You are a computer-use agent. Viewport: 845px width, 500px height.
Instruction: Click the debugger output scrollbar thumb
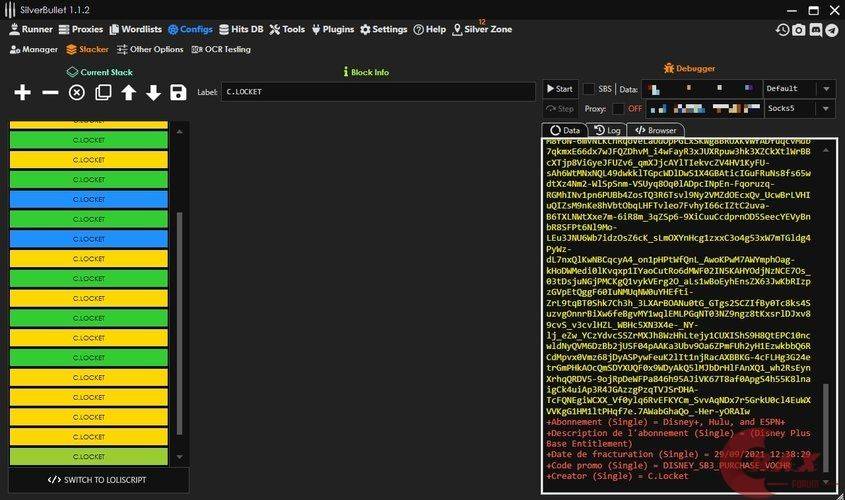(x=826, y=427)
